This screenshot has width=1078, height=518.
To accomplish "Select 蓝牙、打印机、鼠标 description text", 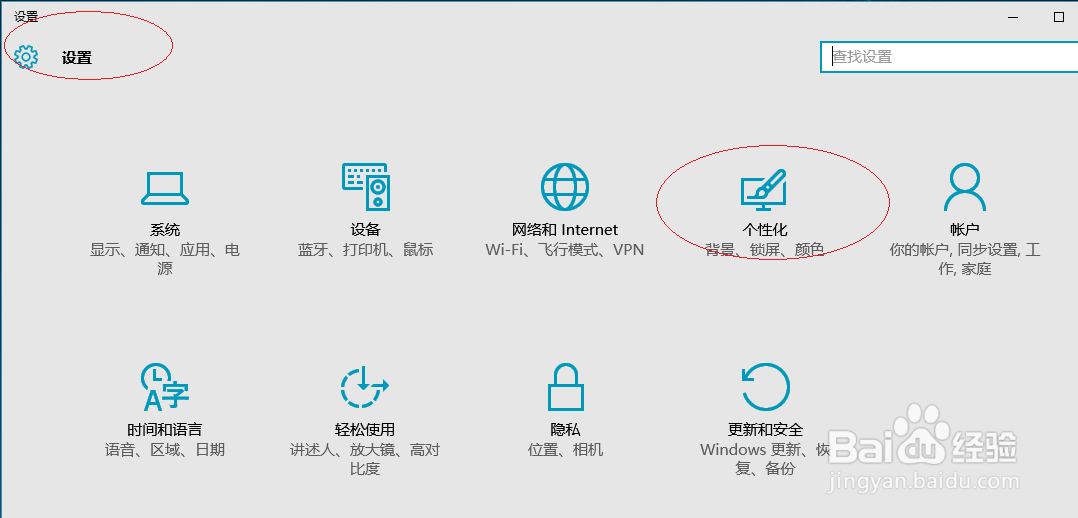I will point(365,250).
